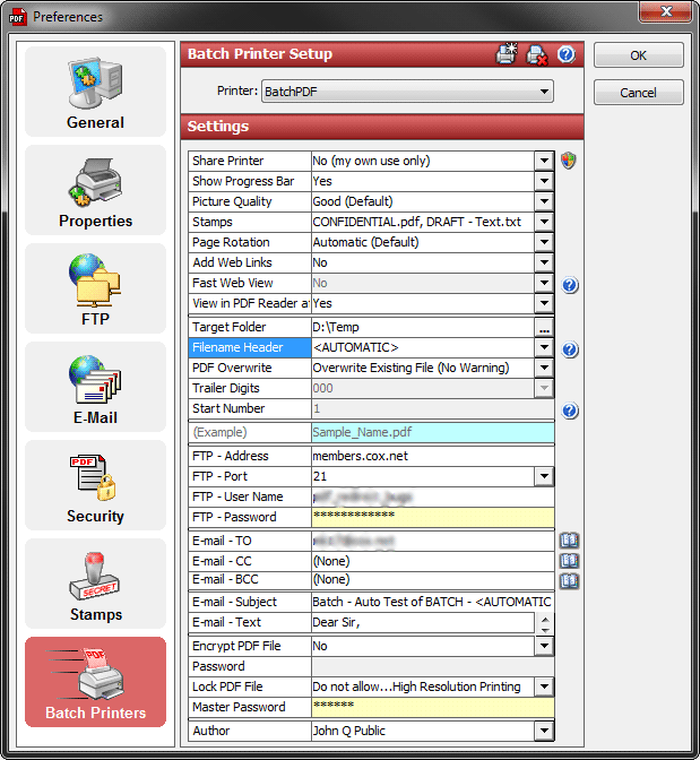
Task: Open help from the Batch Printer Setup header
Action: point(566,54)
